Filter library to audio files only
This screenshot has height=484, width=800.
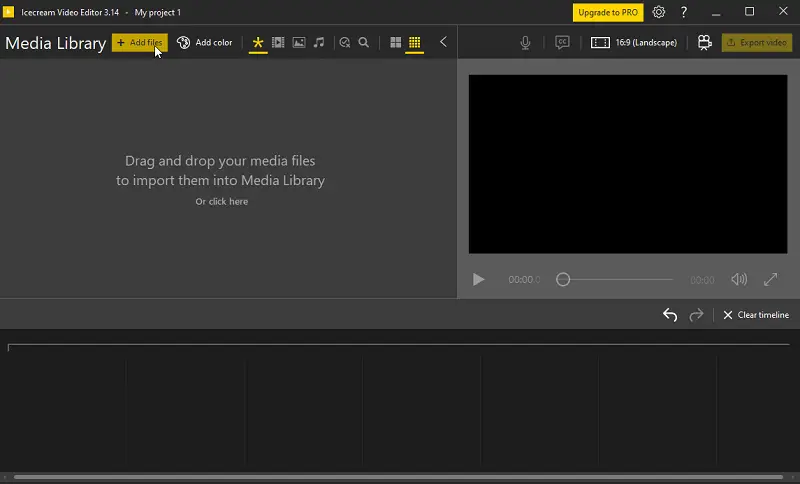(319, 42)
